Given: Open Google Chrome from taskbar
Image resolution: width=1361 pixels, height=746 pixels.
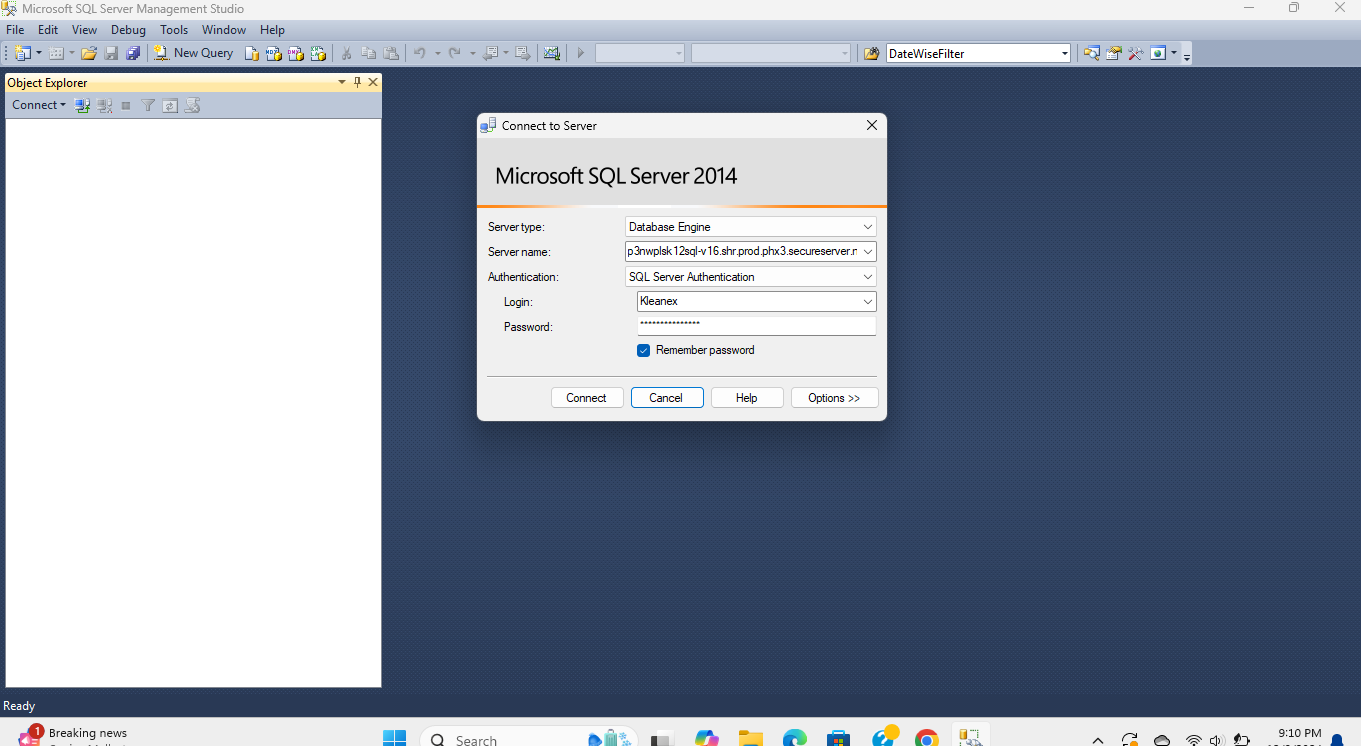Looking at the screenshot, I should click(926, 738).
